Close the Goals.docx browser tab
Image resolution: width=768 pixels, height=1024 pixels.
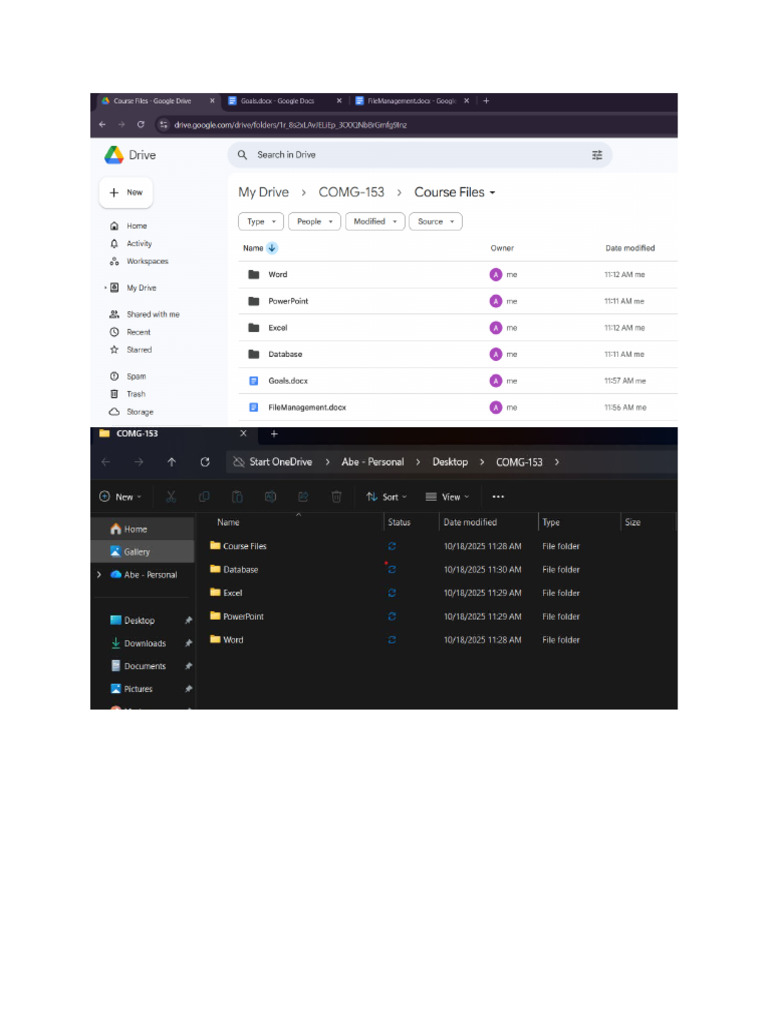click(x=339, y=101)
